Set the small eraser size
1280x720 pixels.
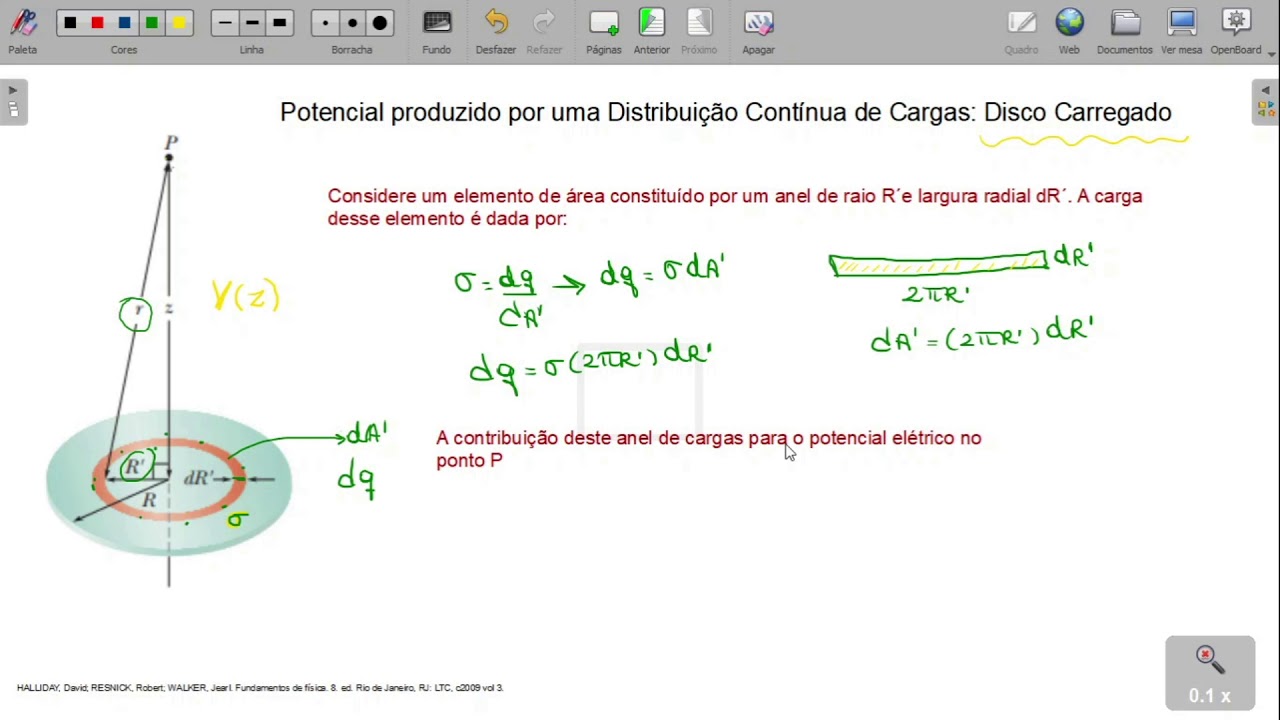[325, 23]
